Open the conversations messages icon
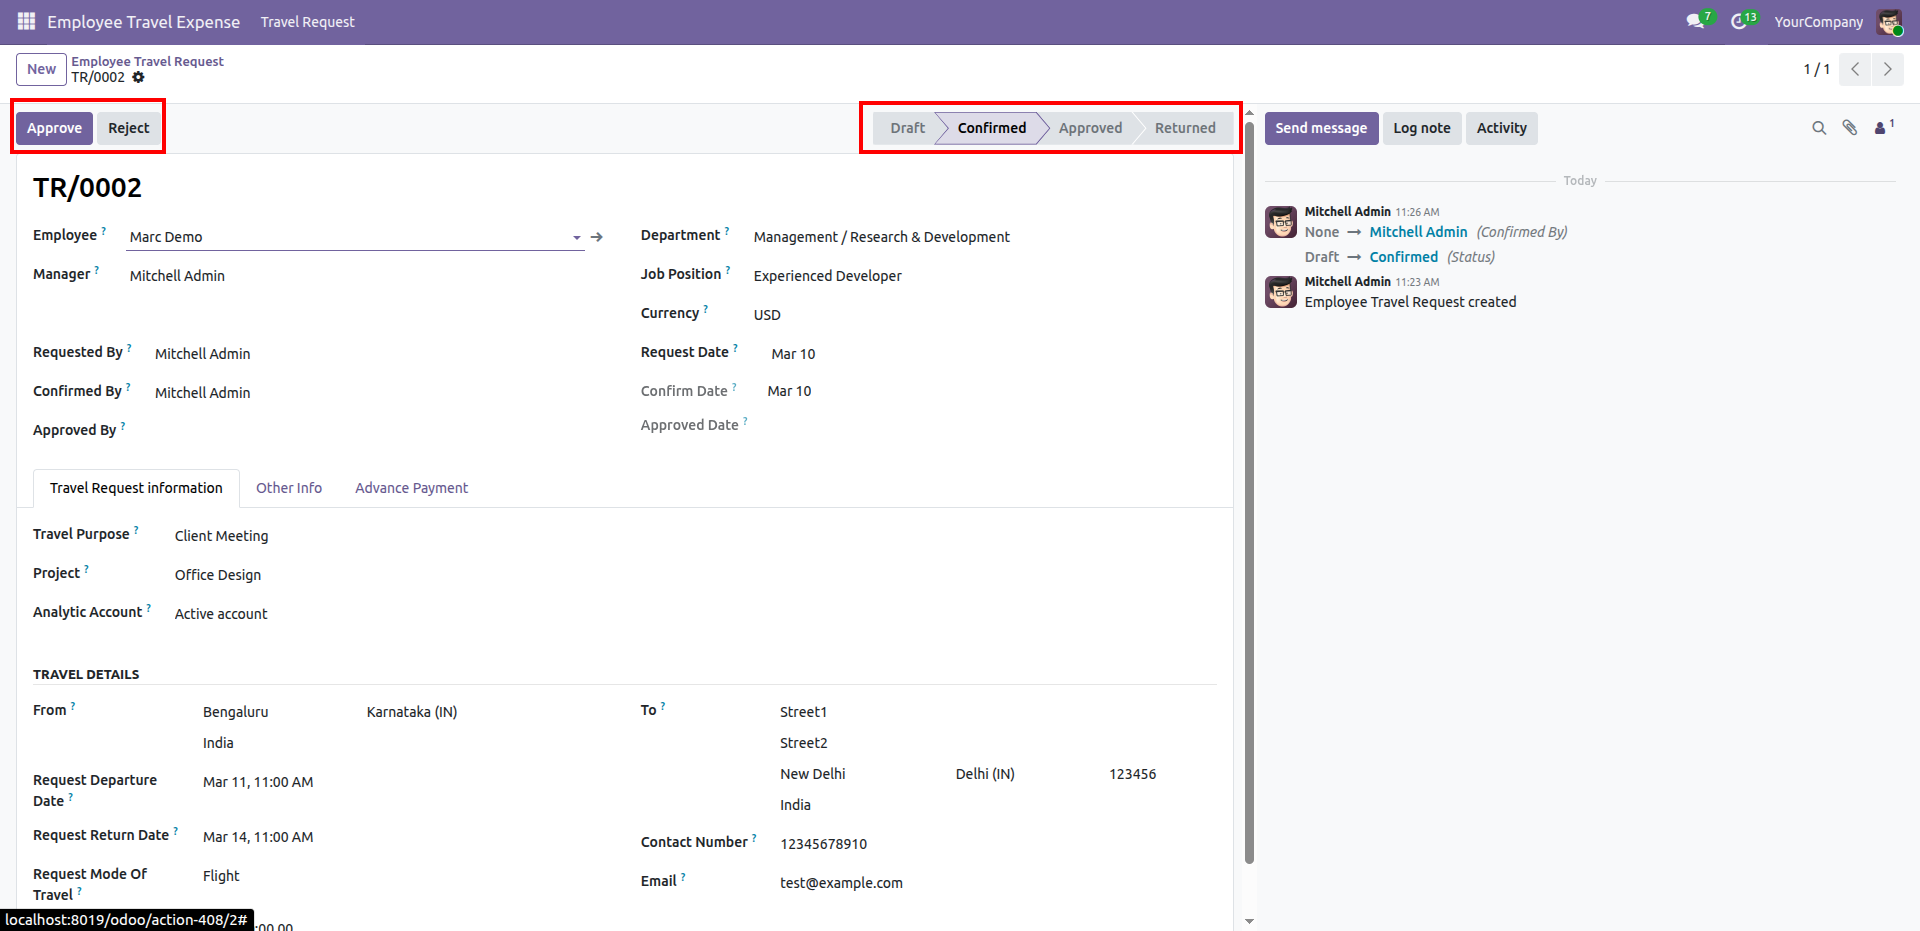The width and height of the screenshot is (1920, 931). 1695,21
